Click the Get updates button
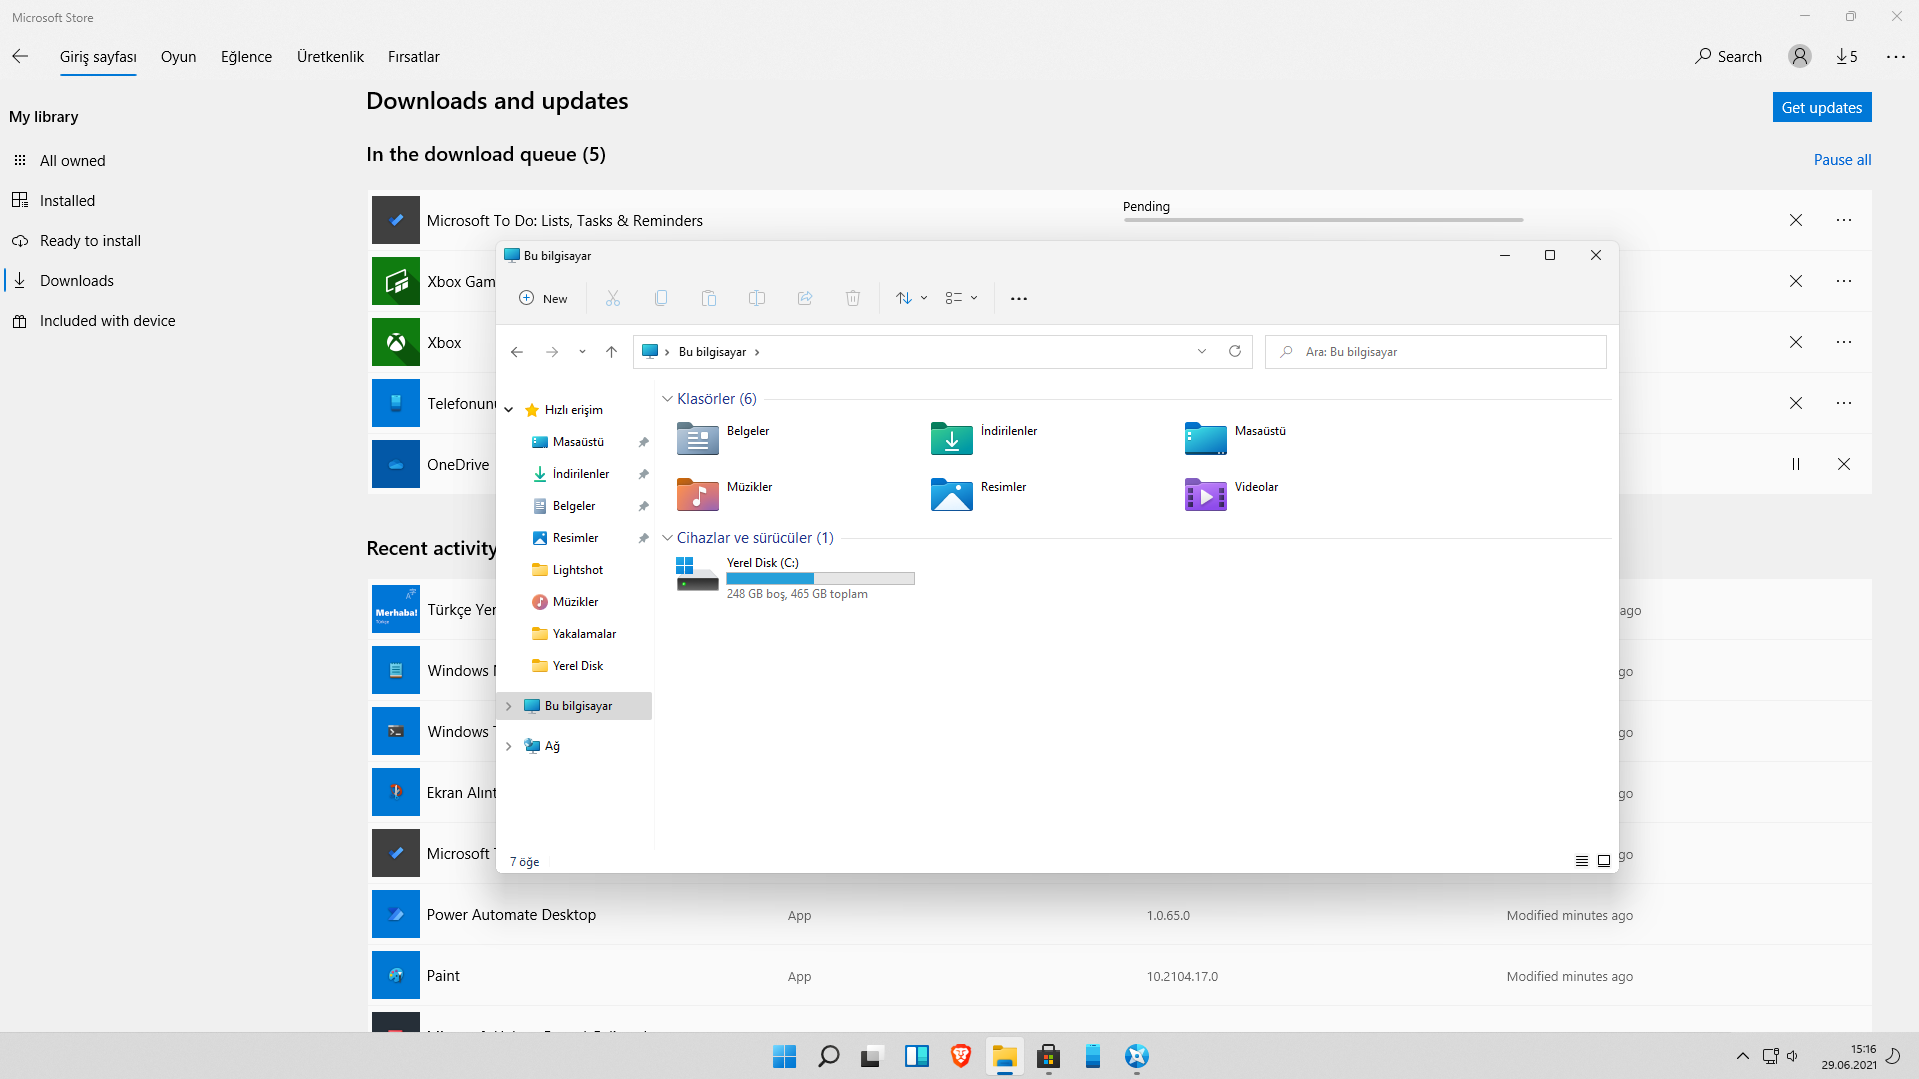1919x1079 pixels. pos(1822,108)
